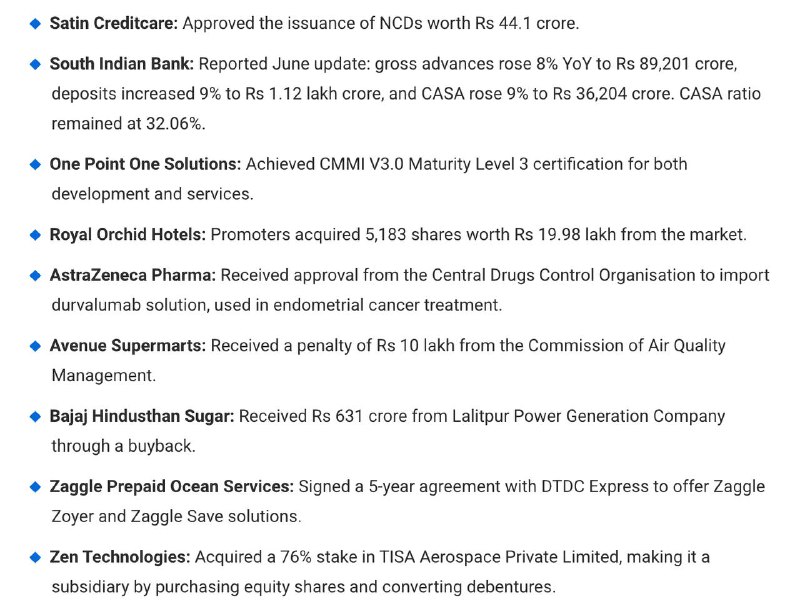The width and height of the screenshot is (800, 616).
Task: Click the bold South Indian Bank heading
Action: [121, 64]
